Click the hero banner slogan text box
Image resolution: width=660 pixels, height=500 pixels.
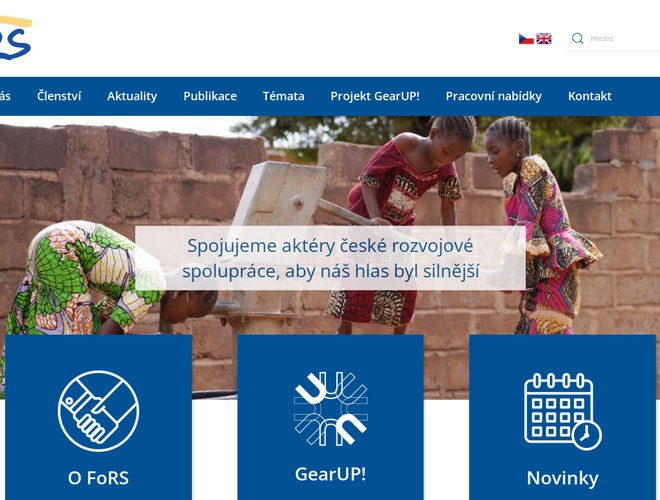pyautogui.click(x=330, y=258)
